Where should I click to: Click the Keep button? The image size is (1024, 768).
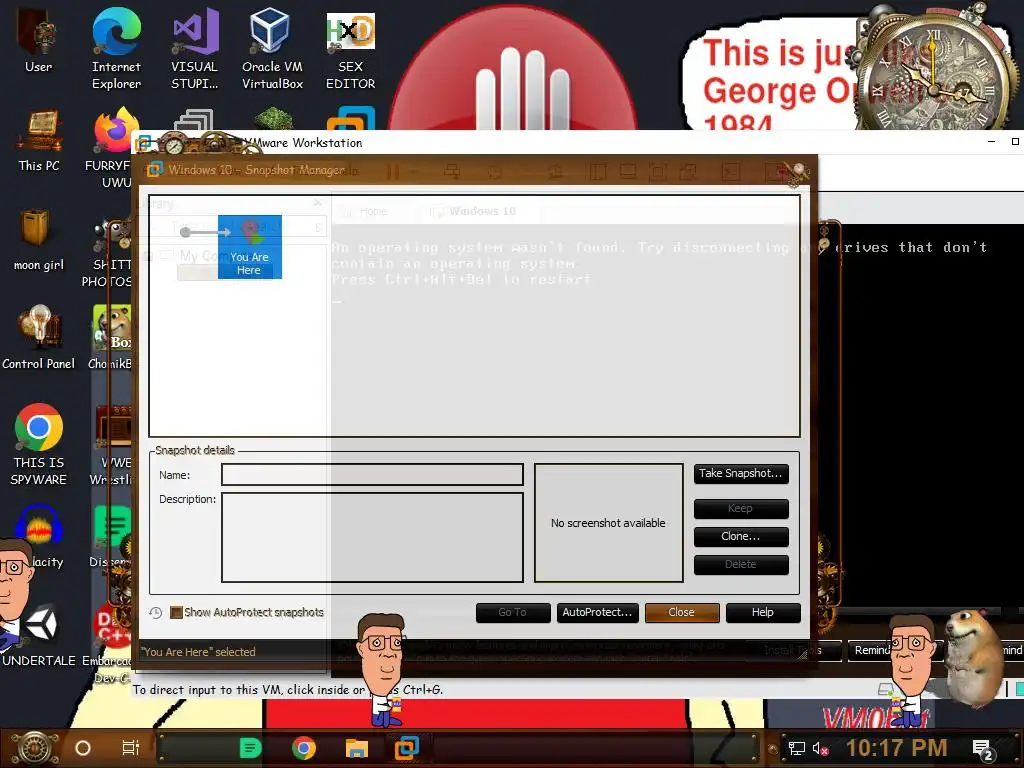pyautogui.click(x=741, y=508)
